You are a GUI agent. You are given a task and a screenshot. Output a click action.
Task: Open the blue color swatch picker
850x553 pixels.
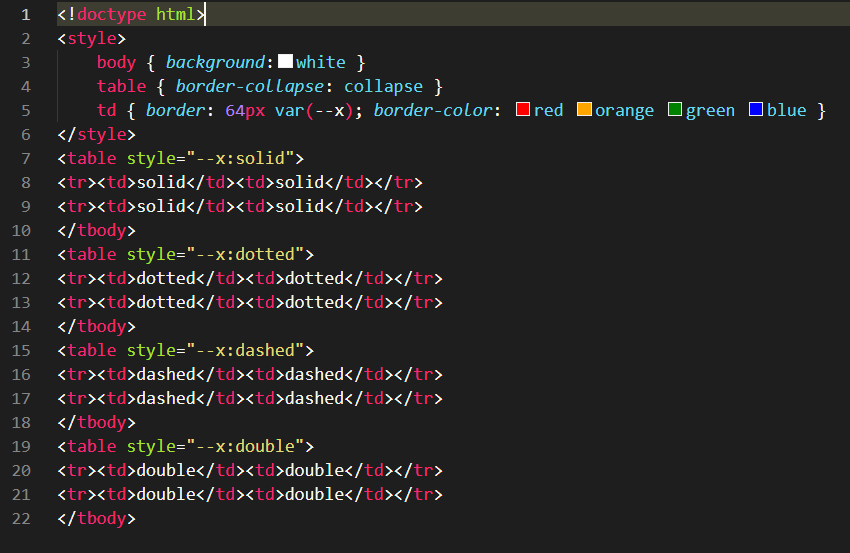[756, 109]
